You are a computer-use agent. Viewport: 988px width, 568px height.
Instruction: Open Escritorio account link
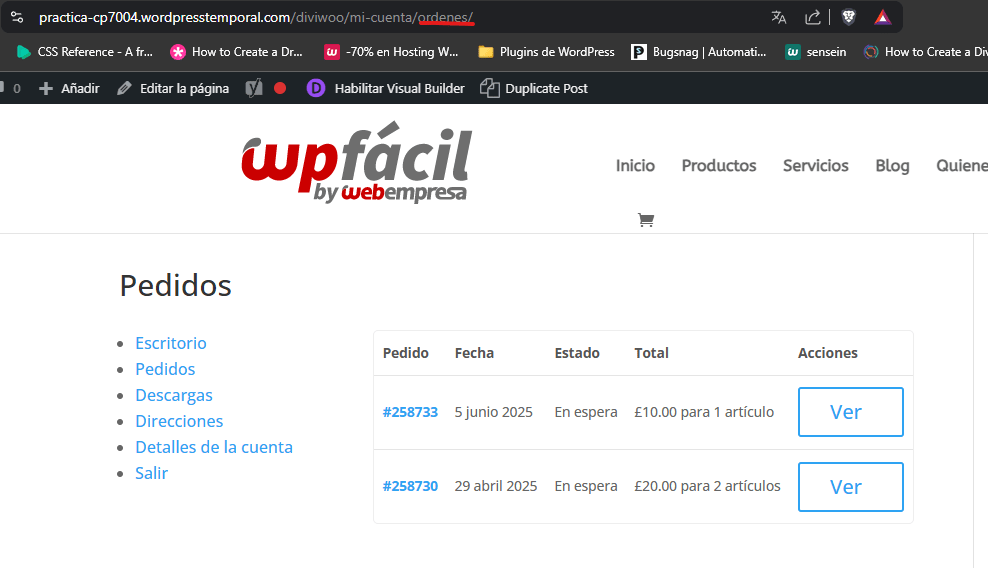coord(171,343)
